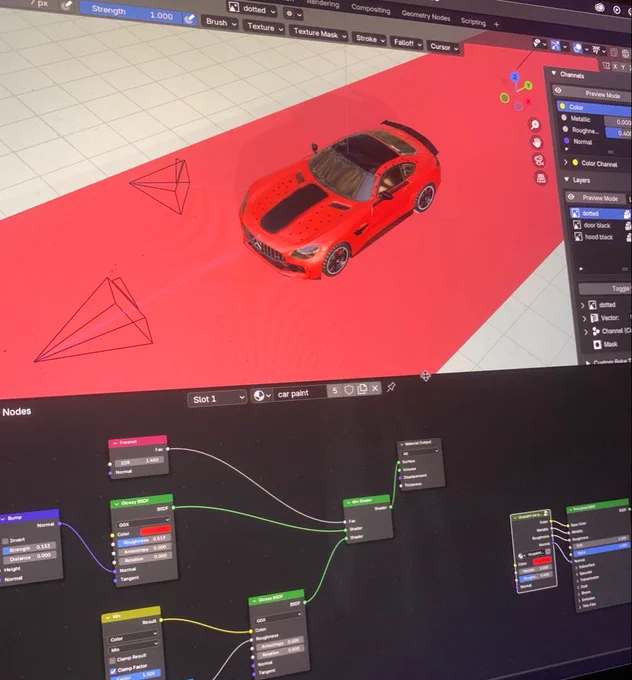Toggle mirror X axis button

pyautogui.click(x=615, y=66)
